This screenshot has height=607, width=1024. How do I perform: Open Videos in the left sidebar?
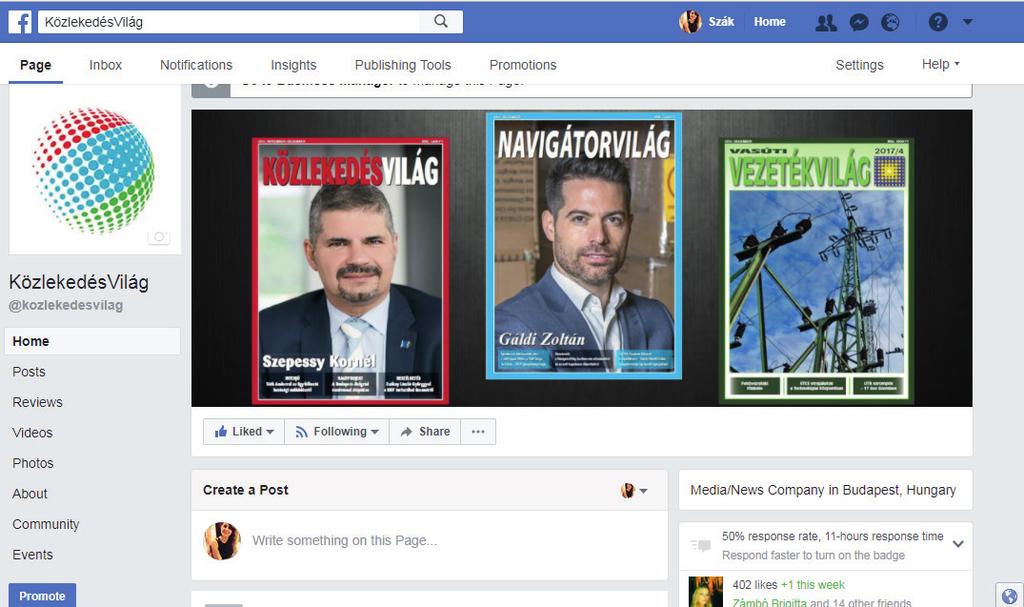(32, 433)
